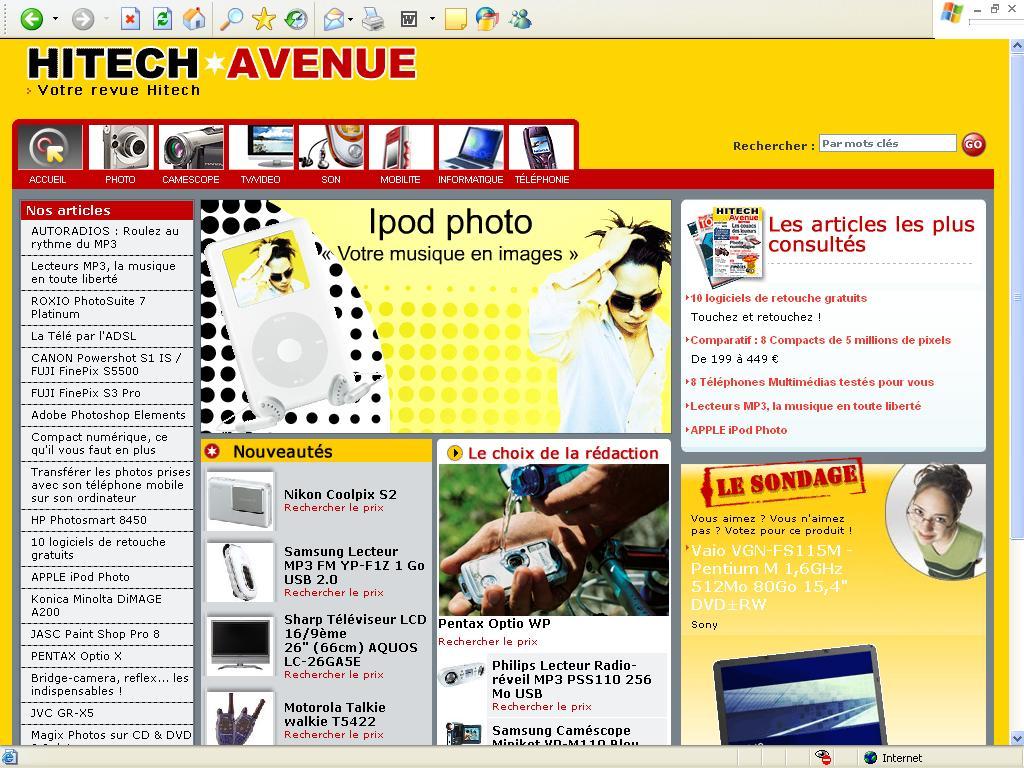Click the Samsung MP3 player thumbnail
This screenshot has height=768, width=1024.
[x=240, y=572]
